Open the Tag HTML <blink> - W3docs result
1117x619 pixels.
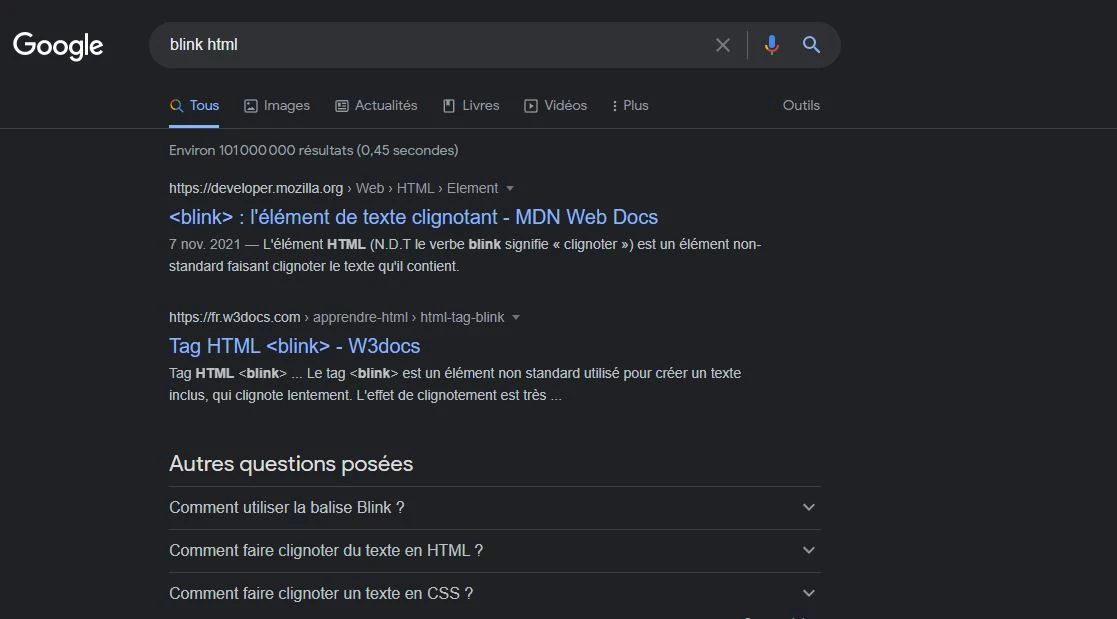(294, 346)
